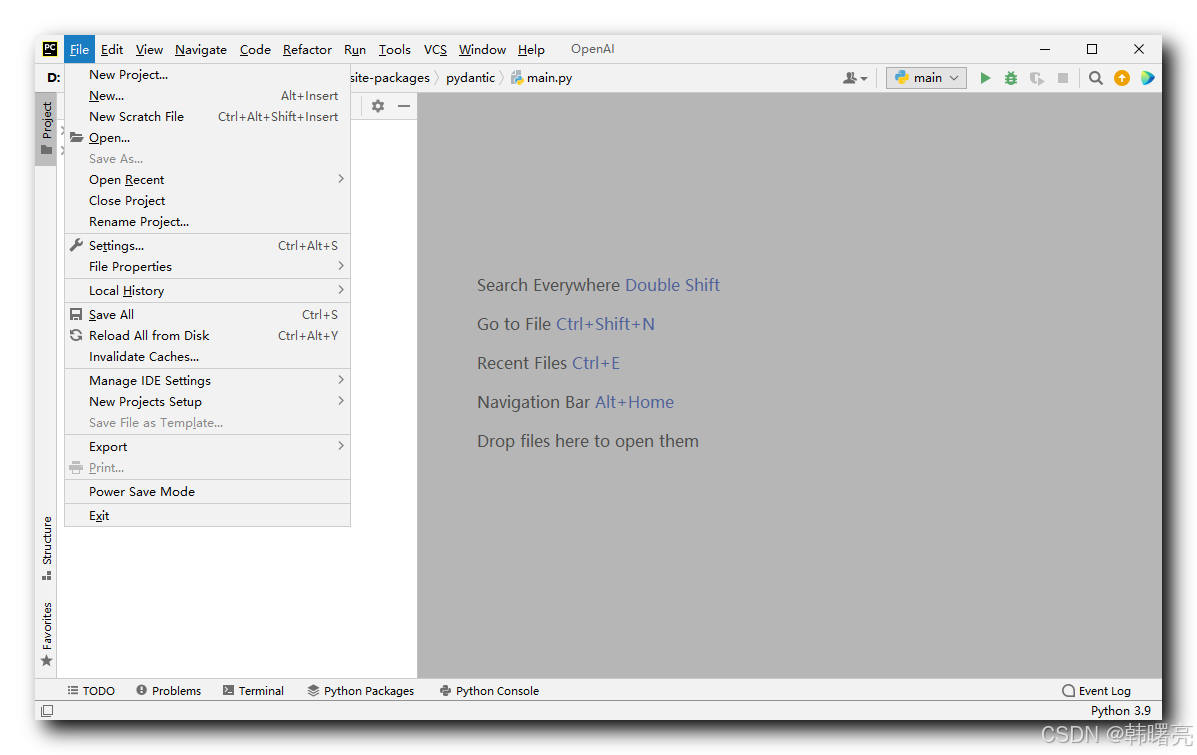Click the printer icon next to Print
Viewport: 1197px width, 755px height.
pos(76,467)
